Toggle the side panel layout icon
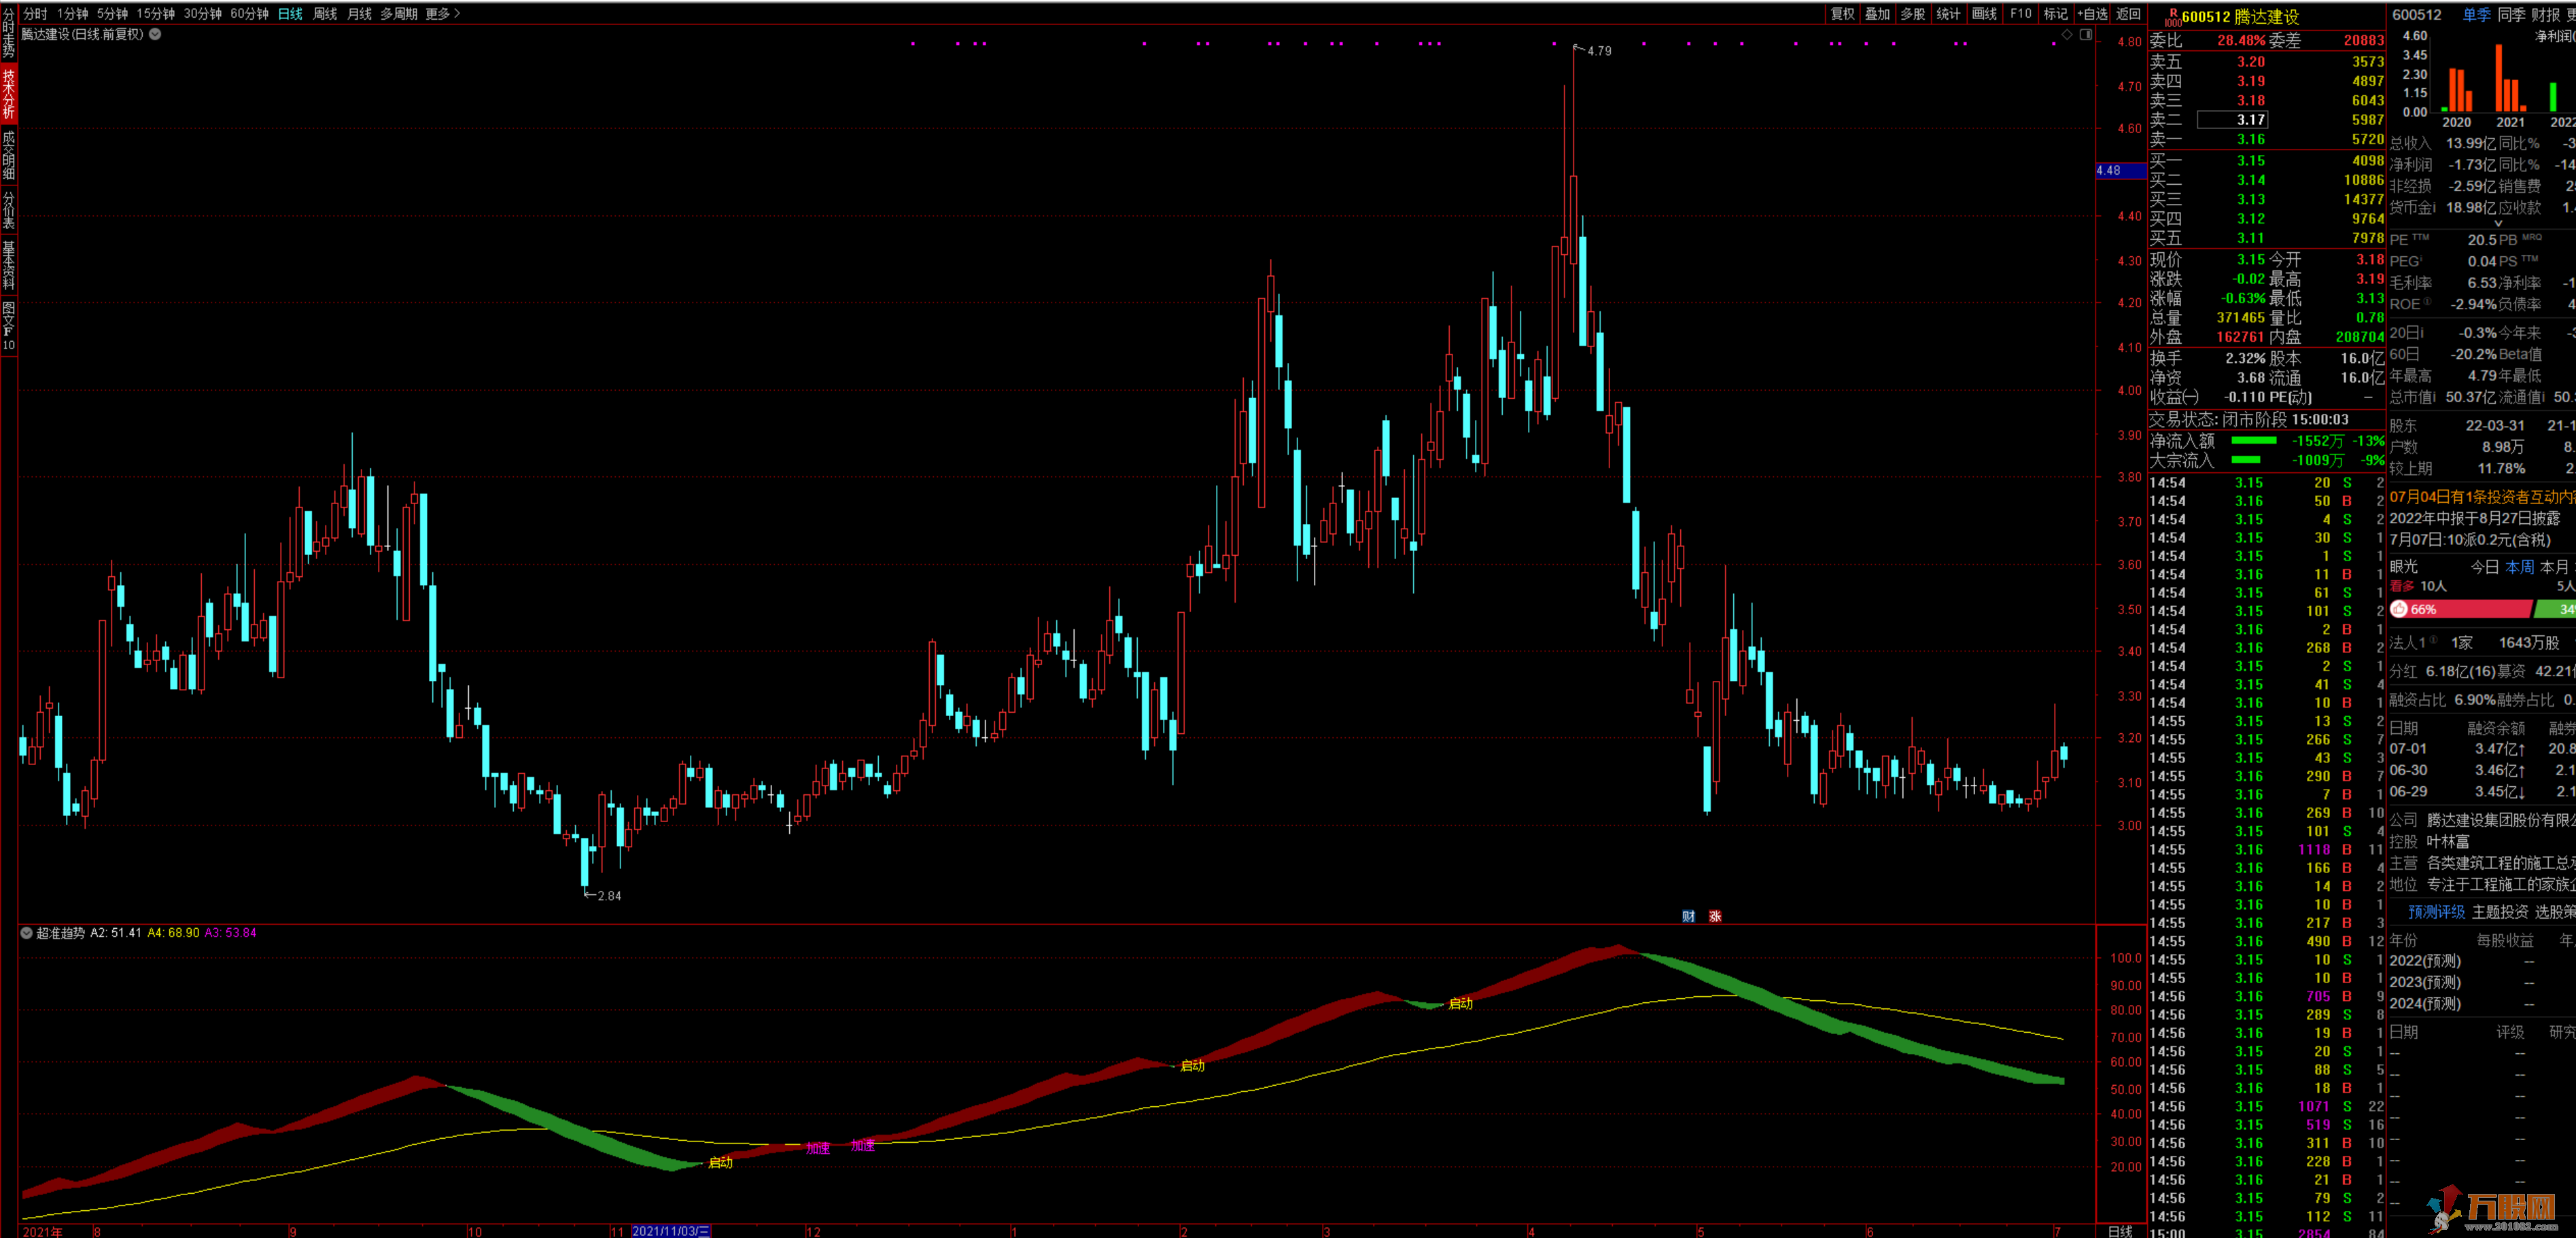 (x=2086, y=34)
